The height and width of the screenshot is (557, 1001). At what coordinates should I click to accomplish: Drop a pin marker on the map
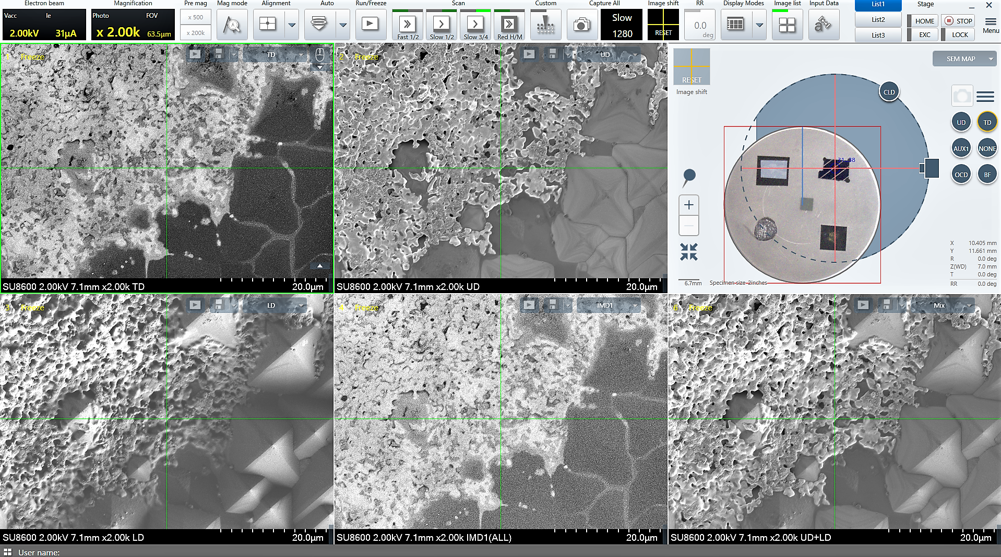pos(689,177)
